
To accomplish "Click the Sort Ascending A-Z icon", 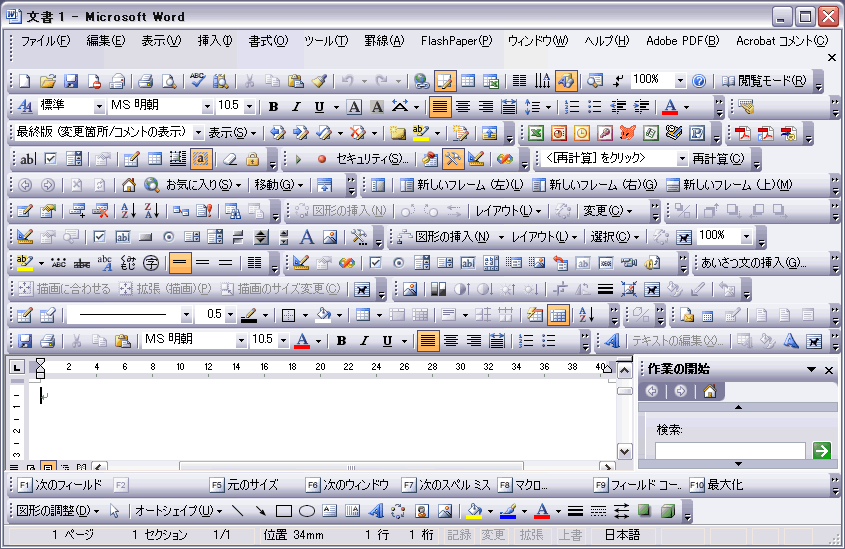I will click(x=128, y=211).
